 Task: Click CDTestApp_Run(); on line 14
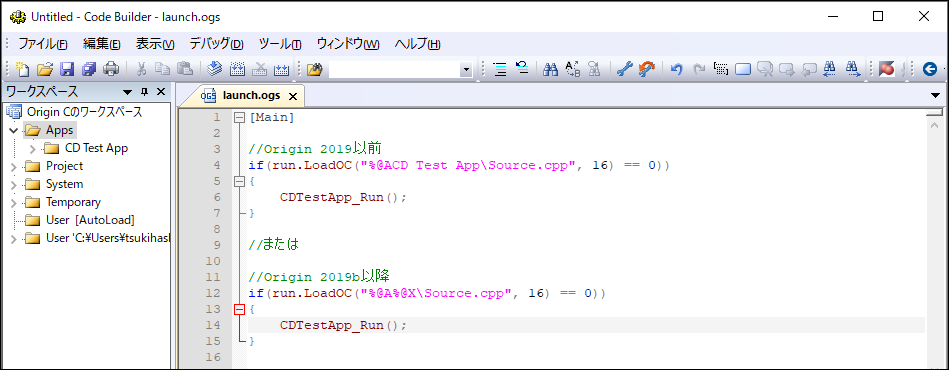[343, 325]
